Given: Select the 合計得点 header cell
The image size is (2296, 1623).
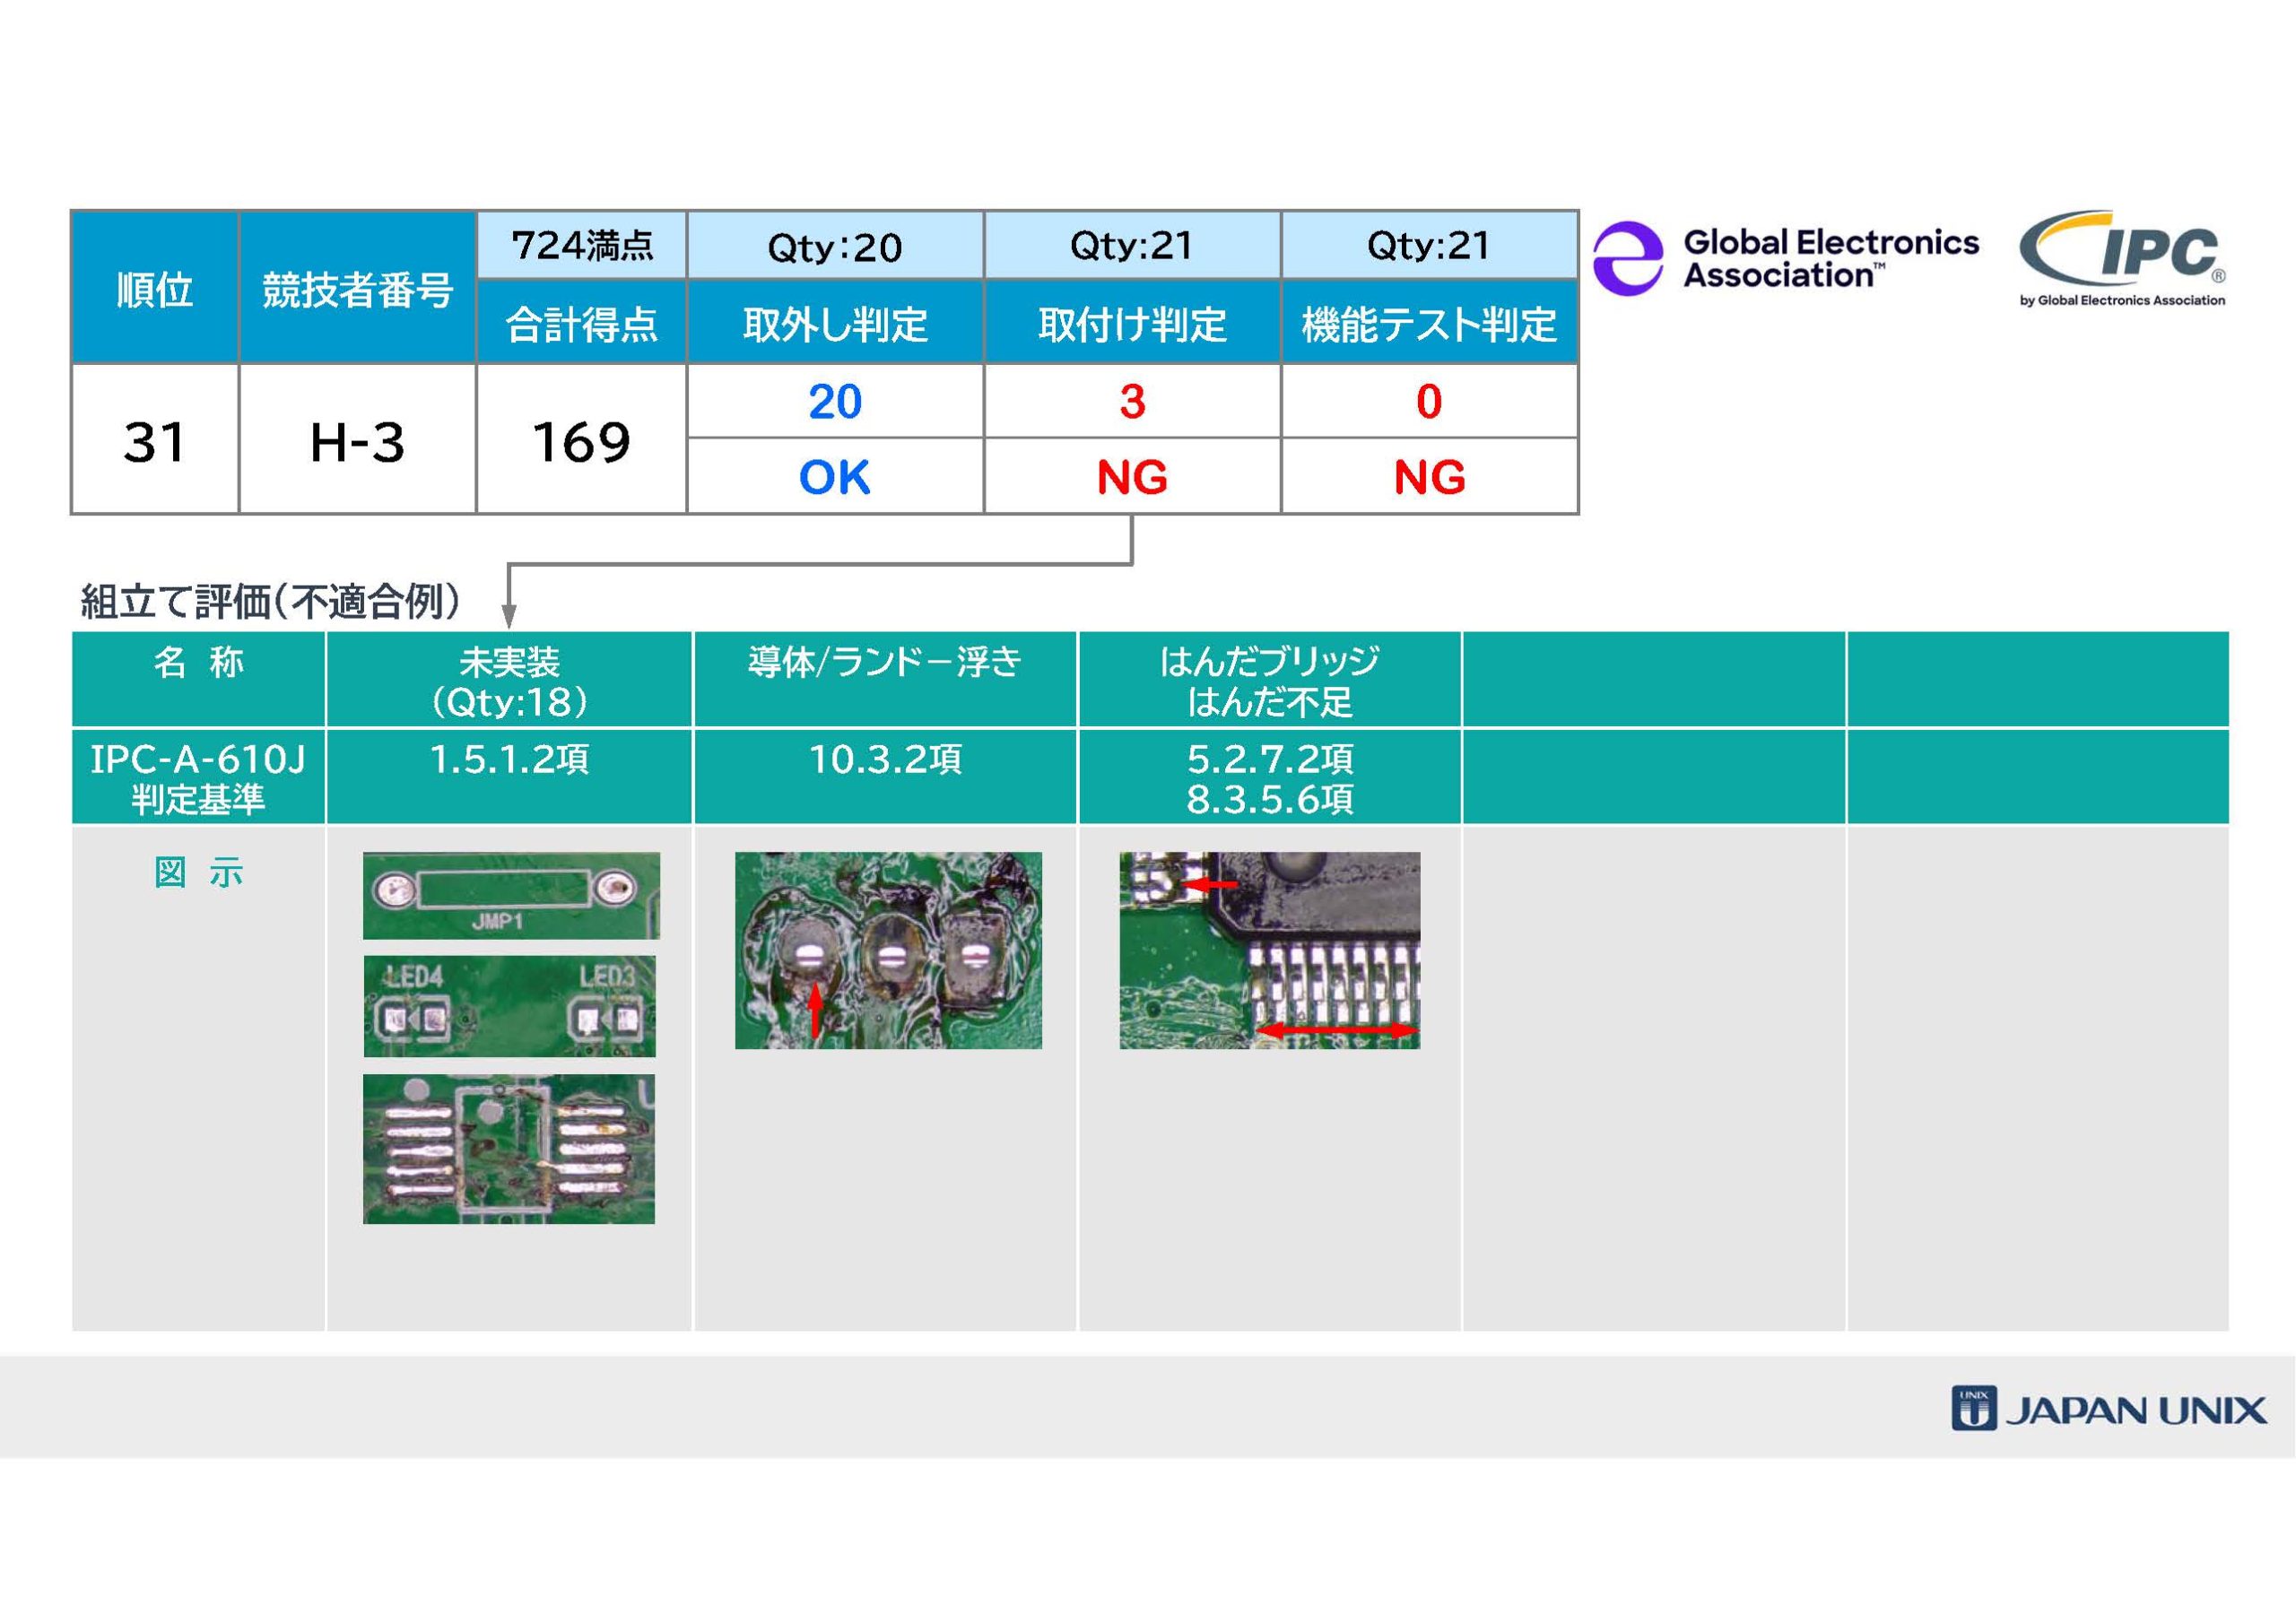Looking at the screenshot, I should click(581, 323).
